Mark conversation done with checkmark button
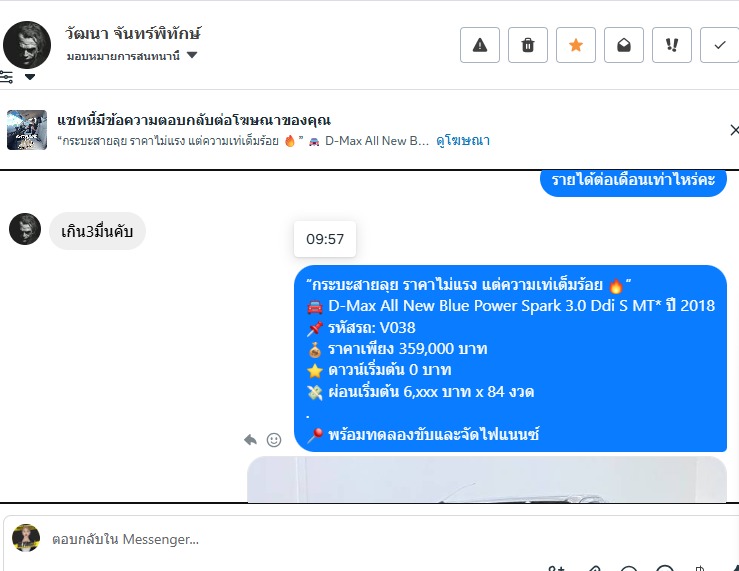 pyautogui.click(x=720, y=45)
